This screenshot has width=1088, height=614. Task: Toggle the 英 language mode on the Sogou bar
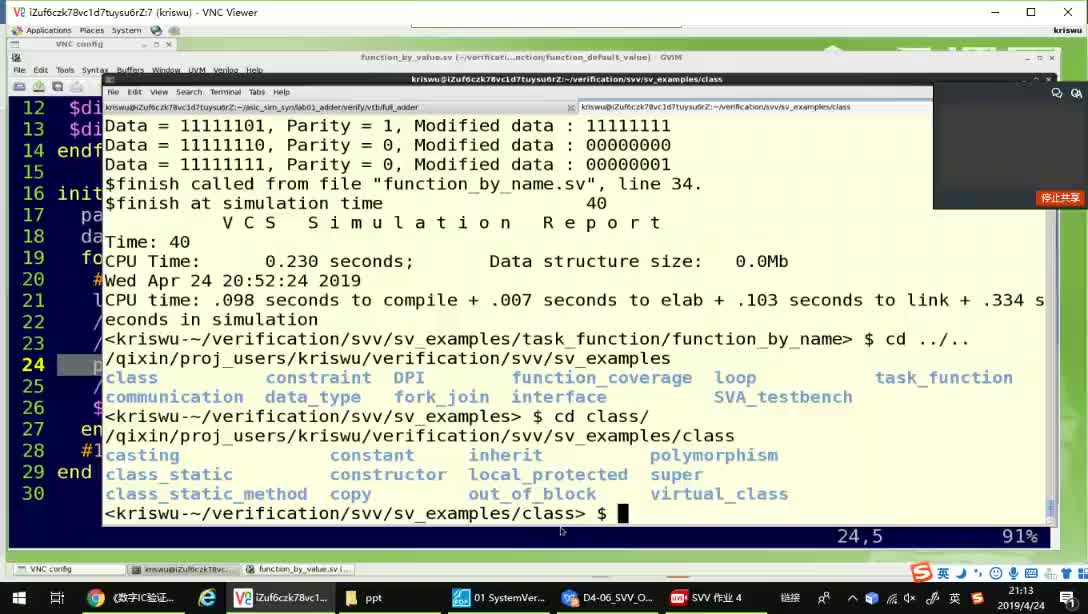coord(943,573)
